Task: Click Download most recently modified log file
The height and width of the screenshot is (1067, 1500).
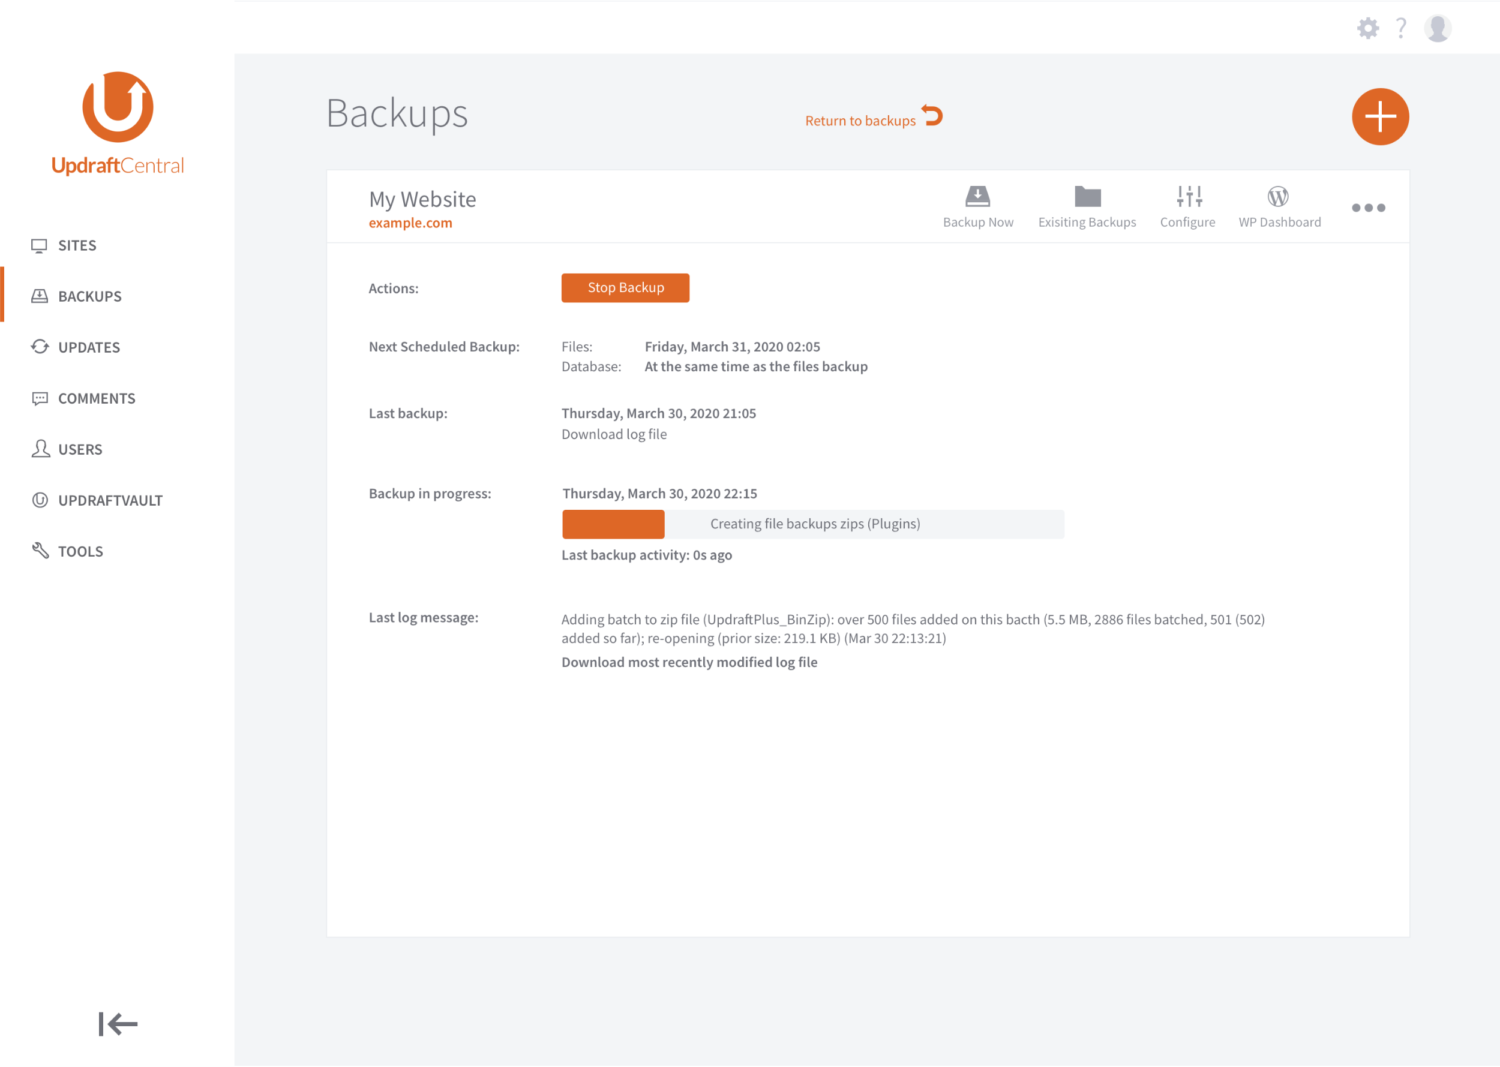Action: click(x=689, y=661)
